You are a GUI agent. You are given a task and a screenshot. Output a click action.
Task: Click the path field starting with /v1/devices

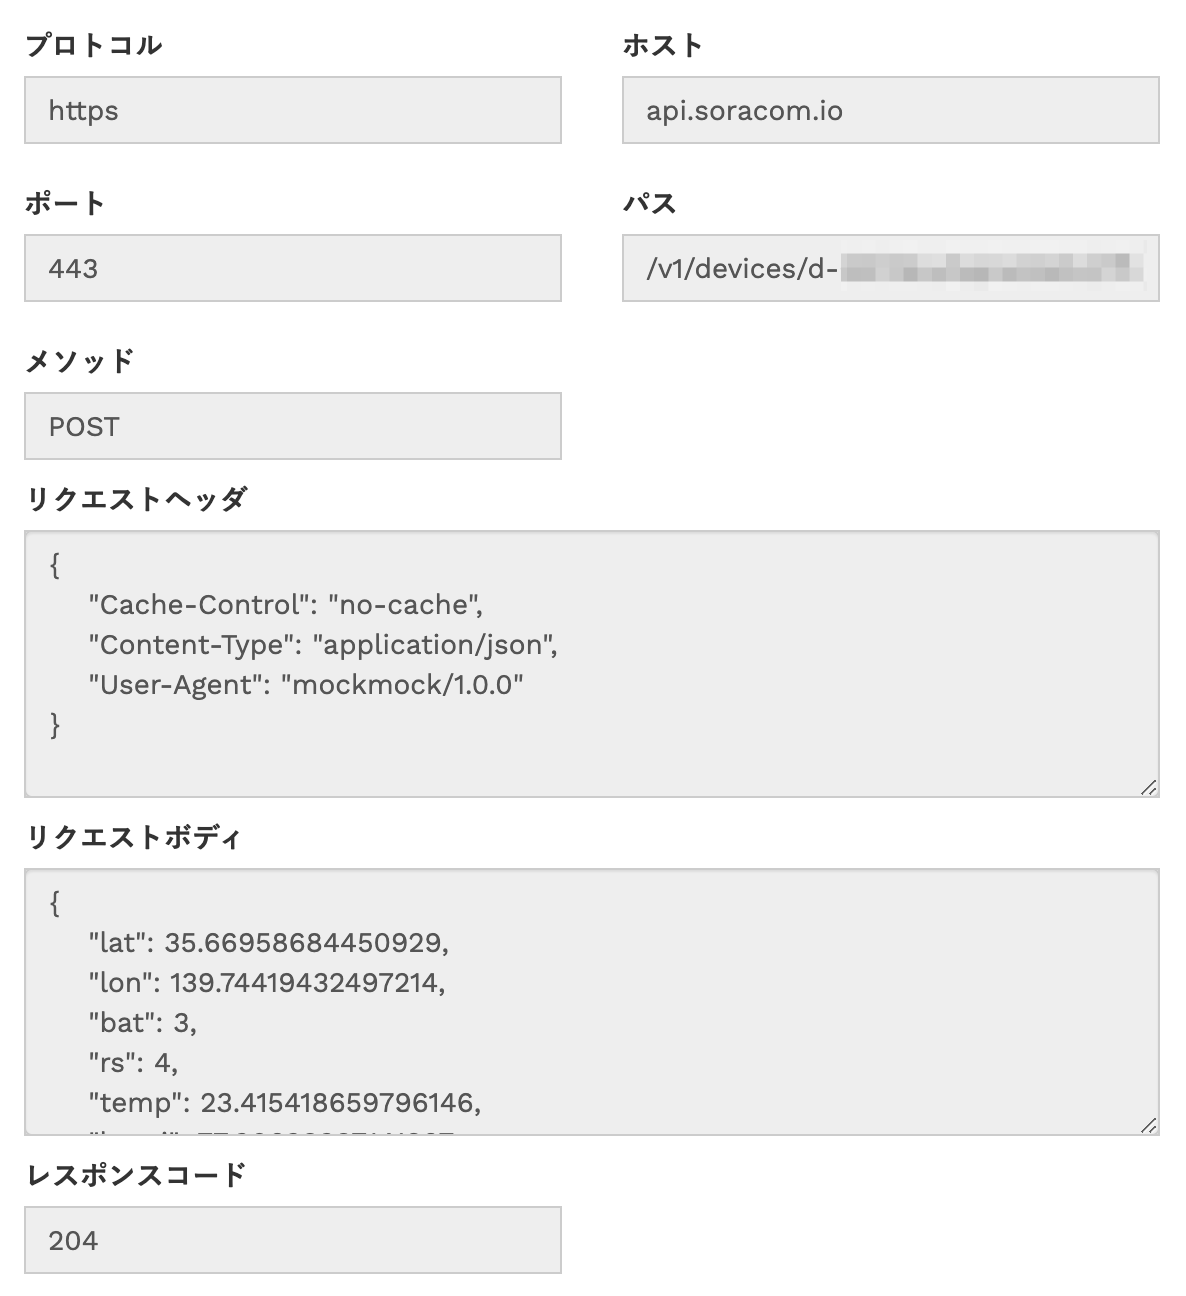(x=890, y=268)
